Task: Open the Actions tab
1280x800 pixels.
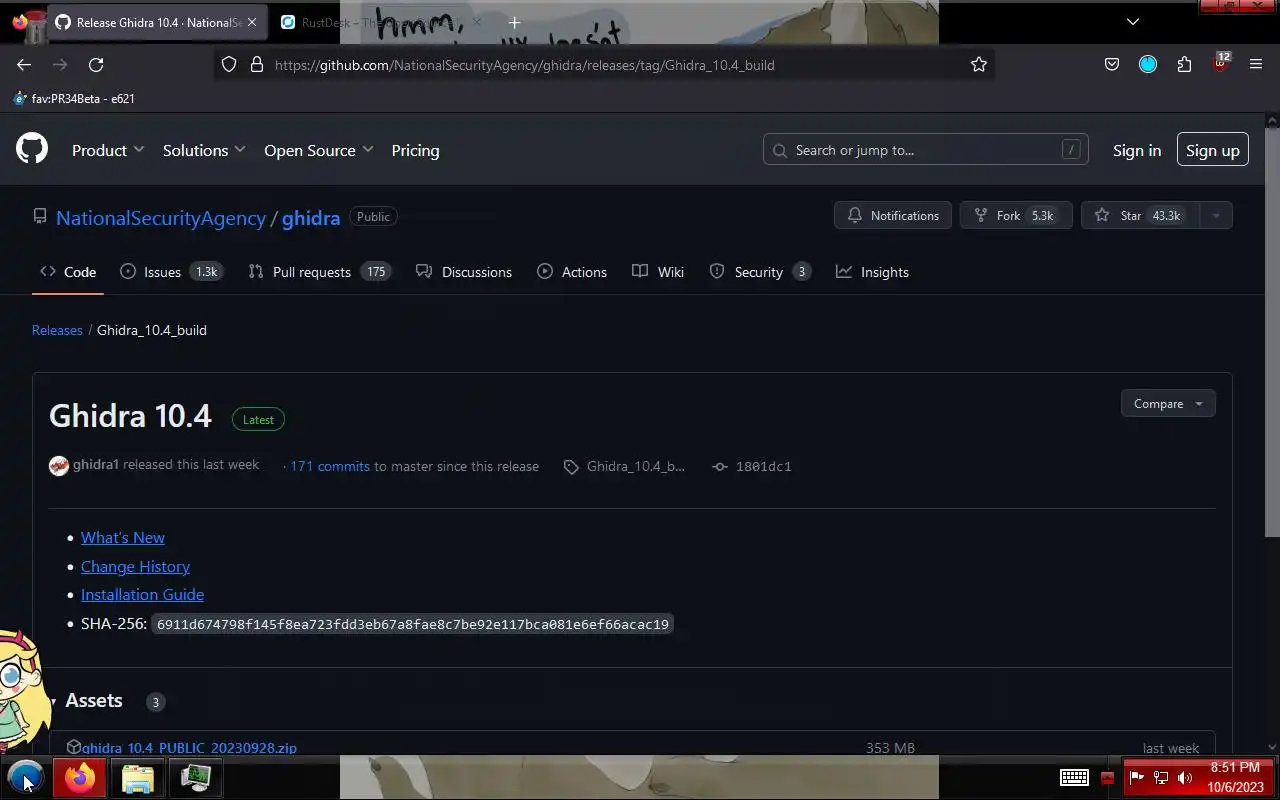Action: tap(572, 272)
